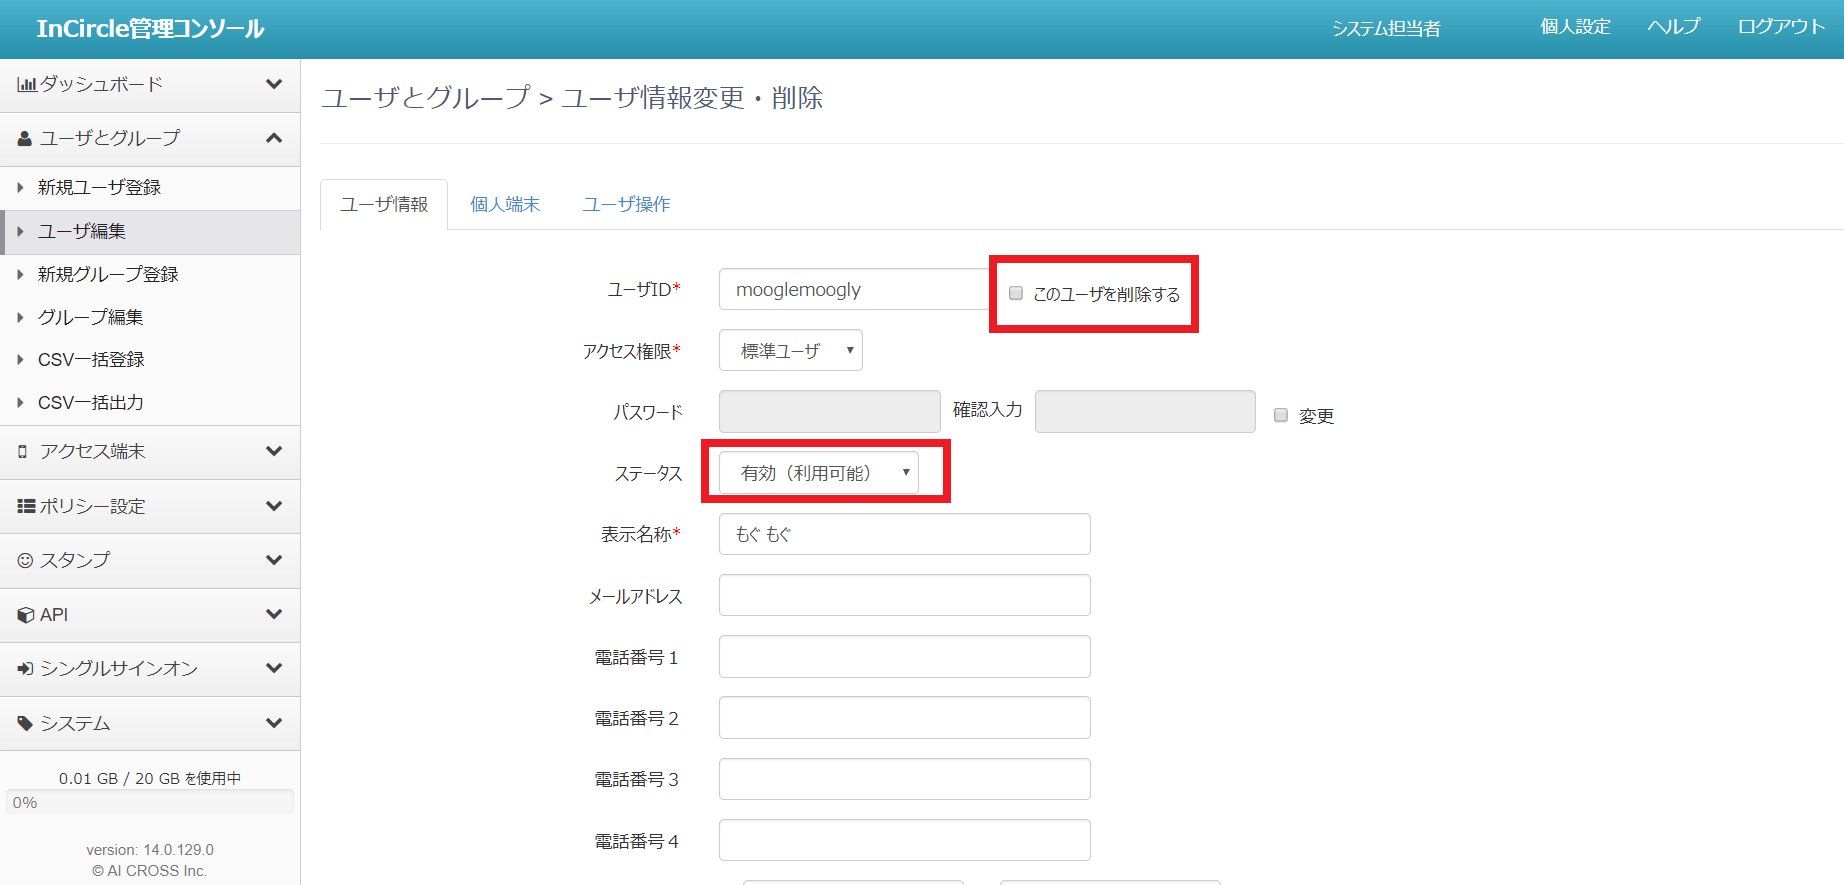
Task: Click the storage usage progress bar
Action: pyautogui.click(x=150, y=802)
